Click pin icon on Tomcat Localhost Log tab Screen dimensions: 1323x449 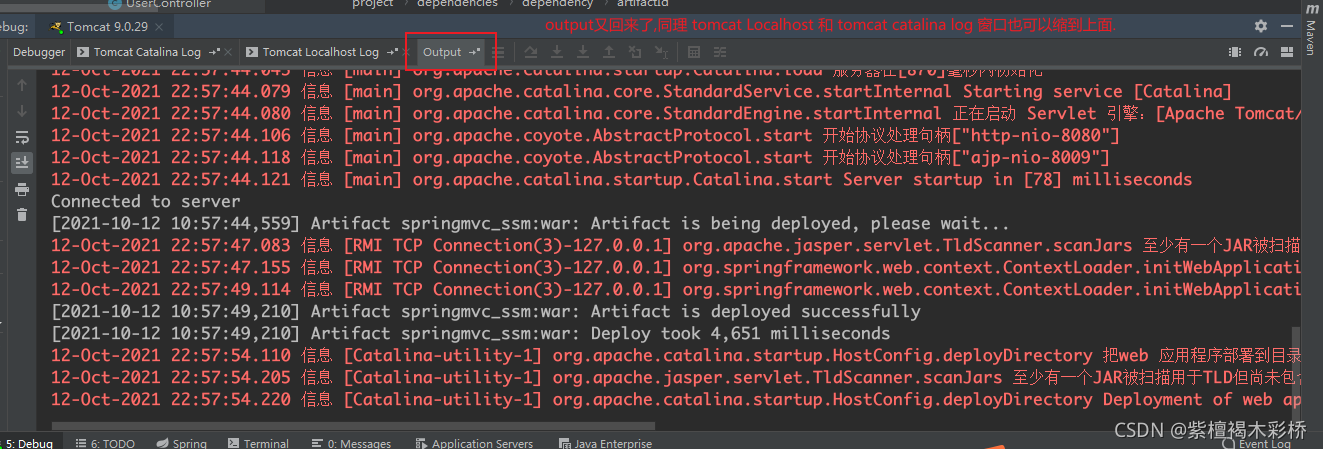pos(393,52)
